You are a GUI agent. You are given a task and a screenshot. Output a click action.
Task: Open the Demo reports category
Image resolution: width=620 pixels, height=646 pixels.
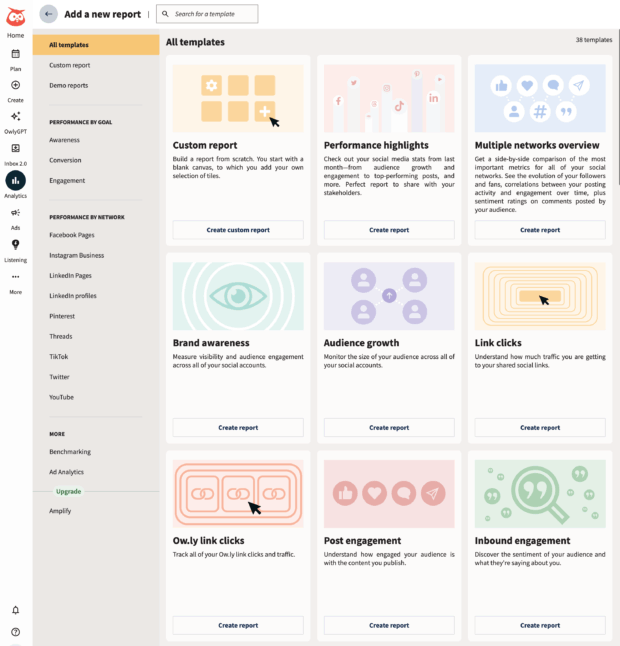pyautogui.click(x=69, y=85)
